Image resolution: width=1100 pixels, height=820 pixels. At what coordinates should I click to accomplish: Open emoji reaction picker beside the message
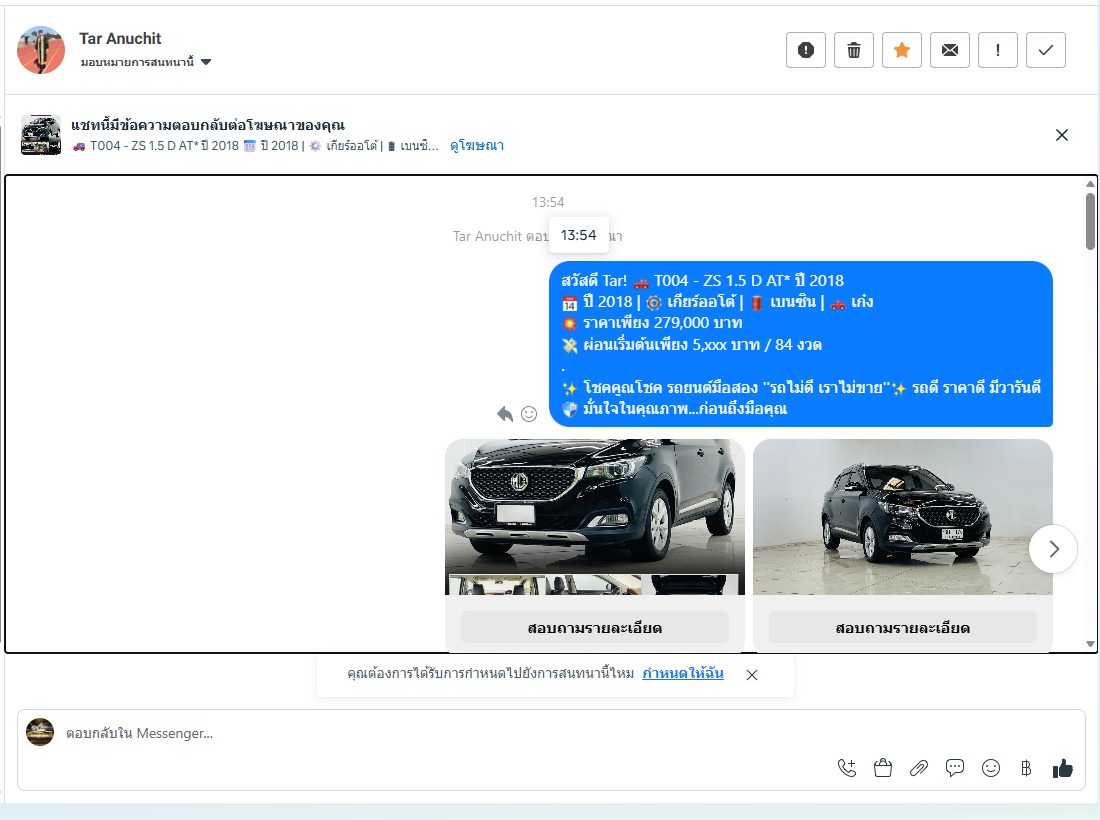point(529,413)
